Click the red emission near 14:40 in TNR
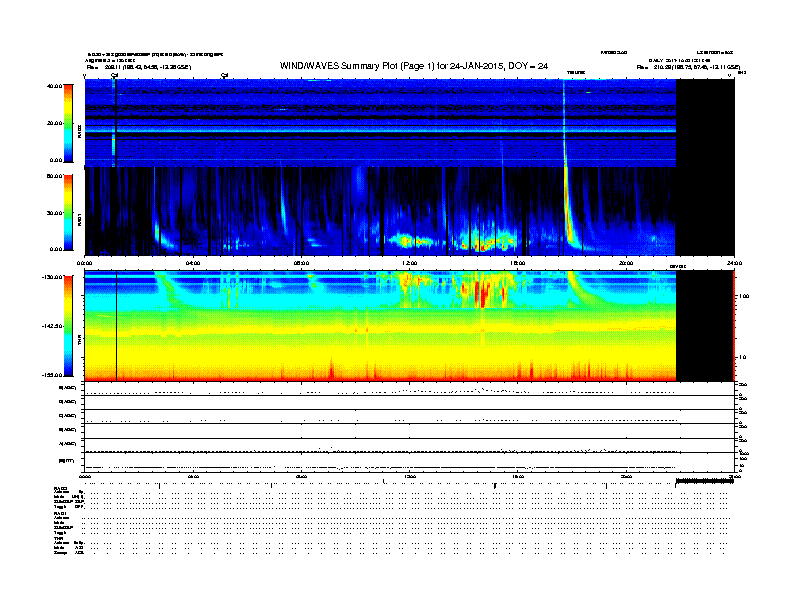 [x=482, y=293]
